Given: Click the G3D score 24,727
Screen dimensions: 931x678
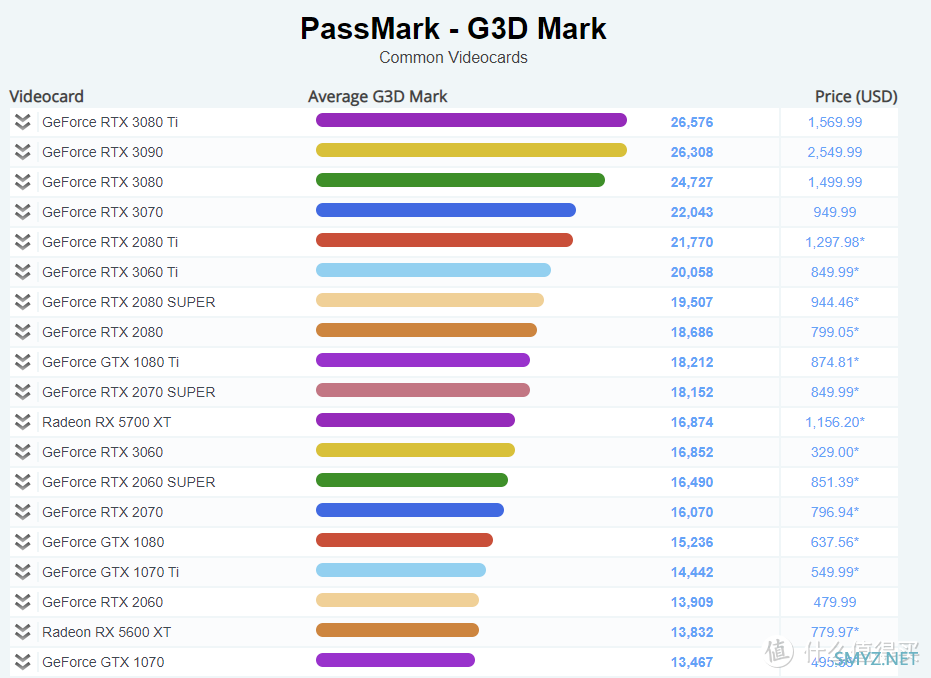Looking at the screenshot, I should pos(692,182).
